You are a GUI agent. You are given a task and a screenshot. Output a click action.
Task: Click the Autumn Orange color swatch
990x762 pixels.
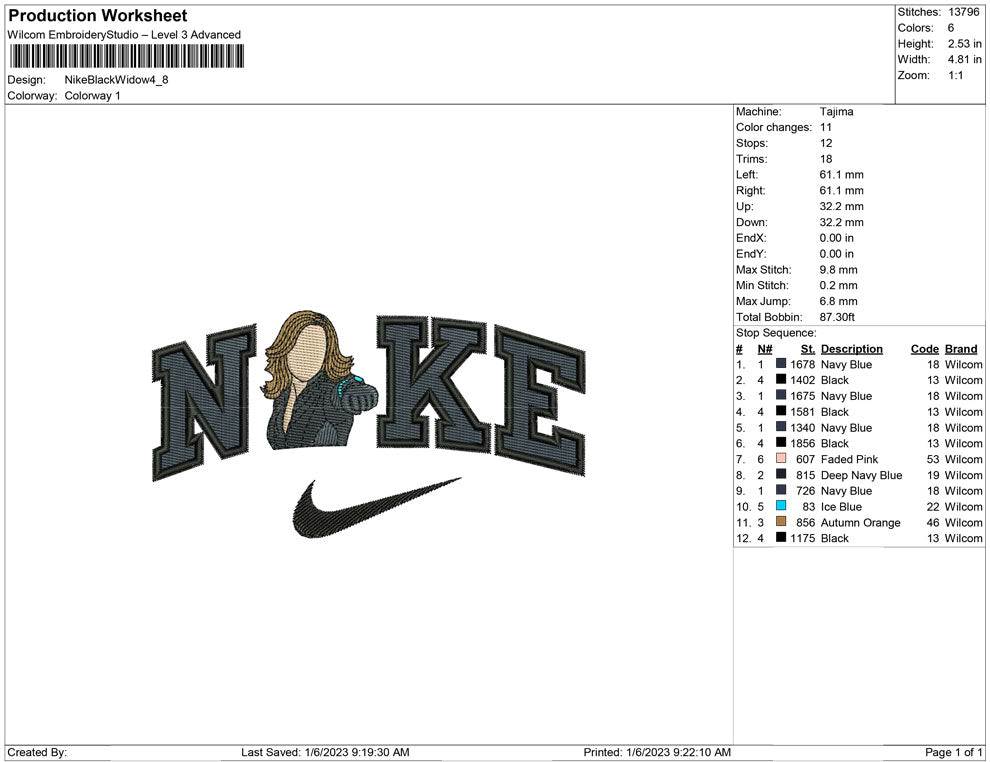(781, 522)
